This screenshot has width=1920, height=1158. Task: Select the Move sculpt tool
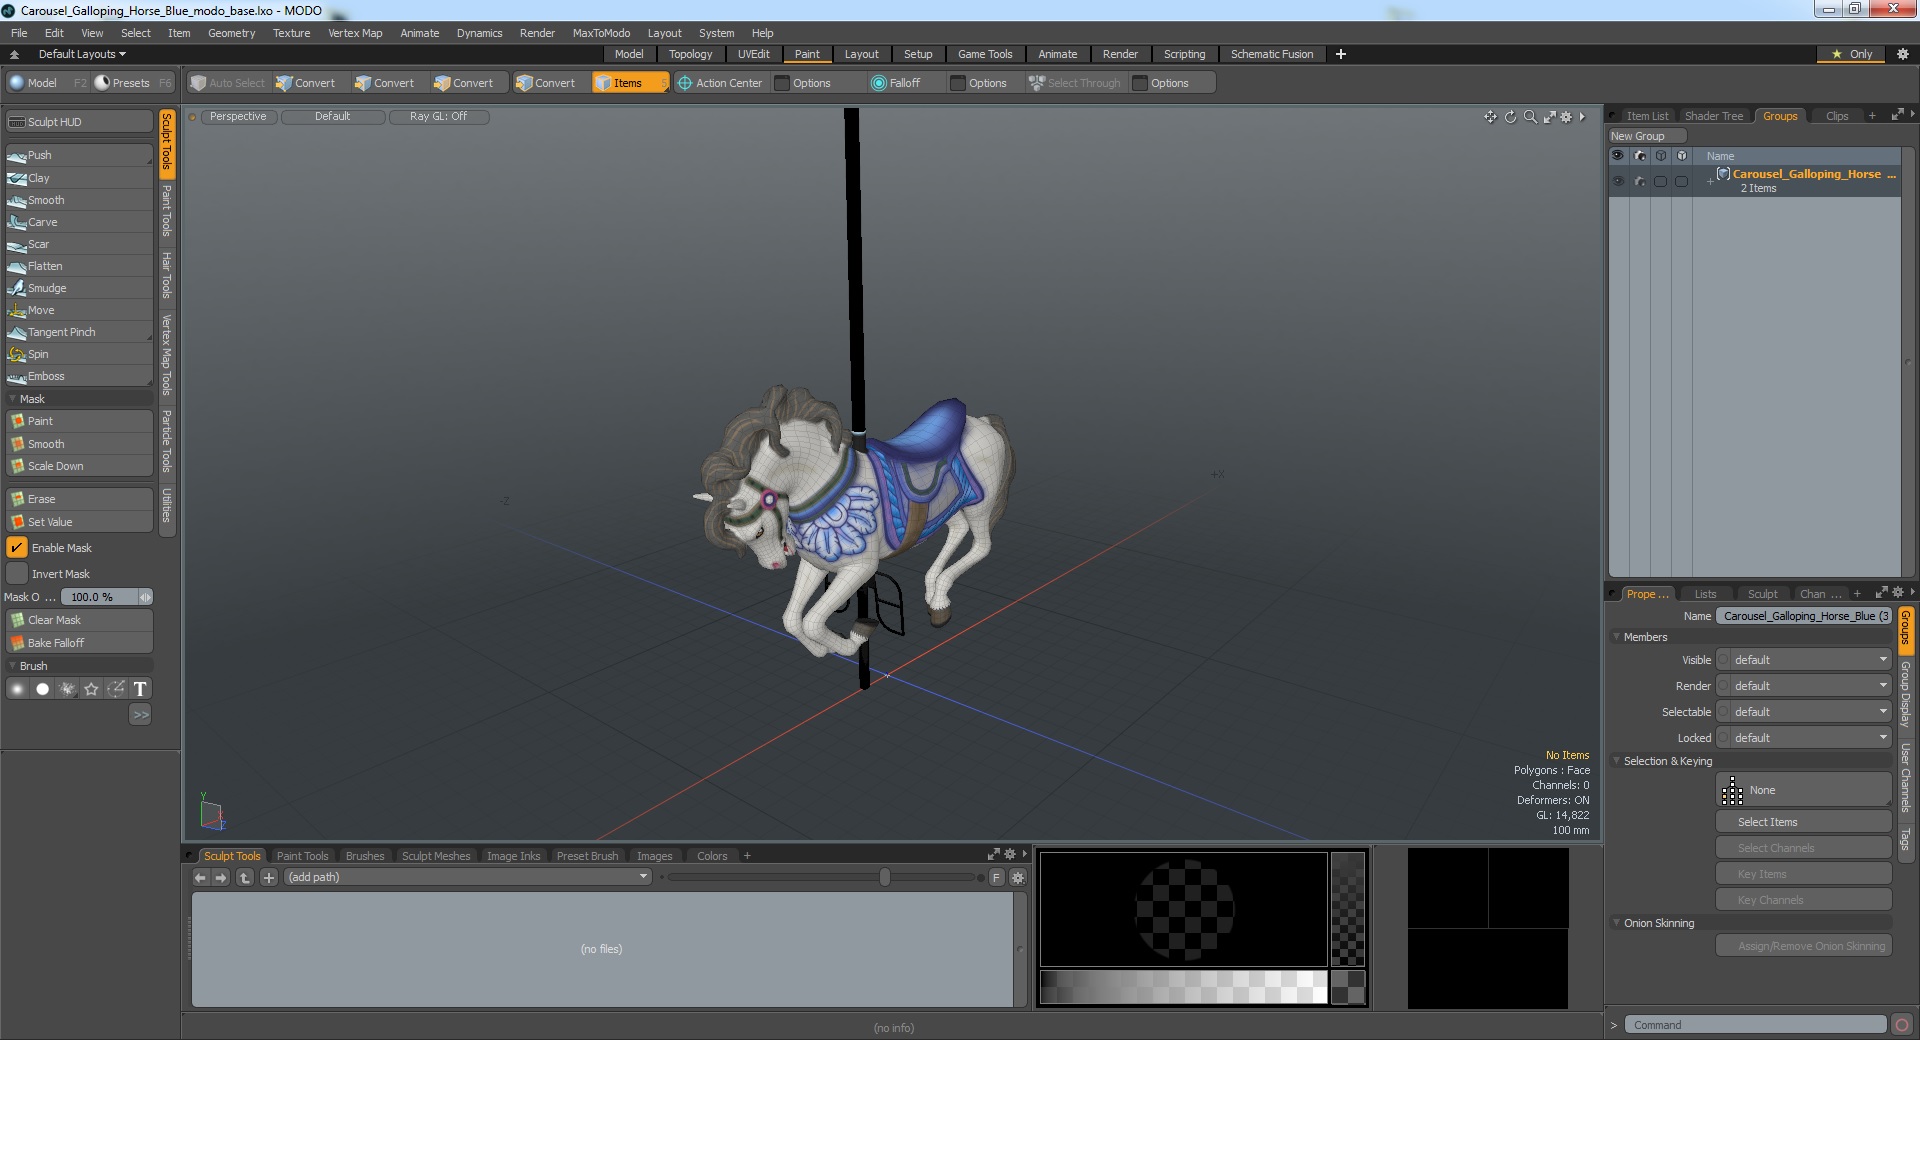click(79, 310)
